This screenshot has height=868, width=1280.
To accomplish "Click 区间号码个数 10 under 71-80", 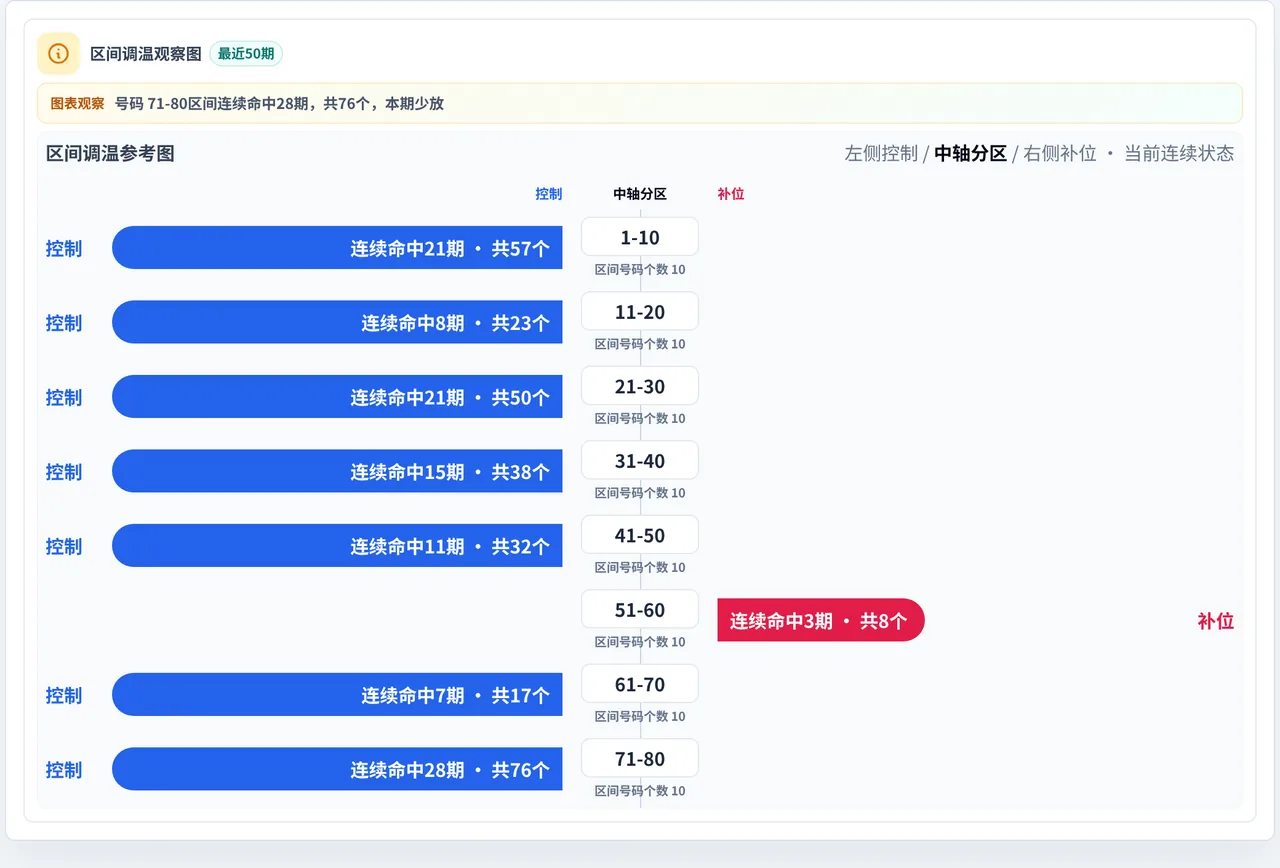I will point(640,791).
